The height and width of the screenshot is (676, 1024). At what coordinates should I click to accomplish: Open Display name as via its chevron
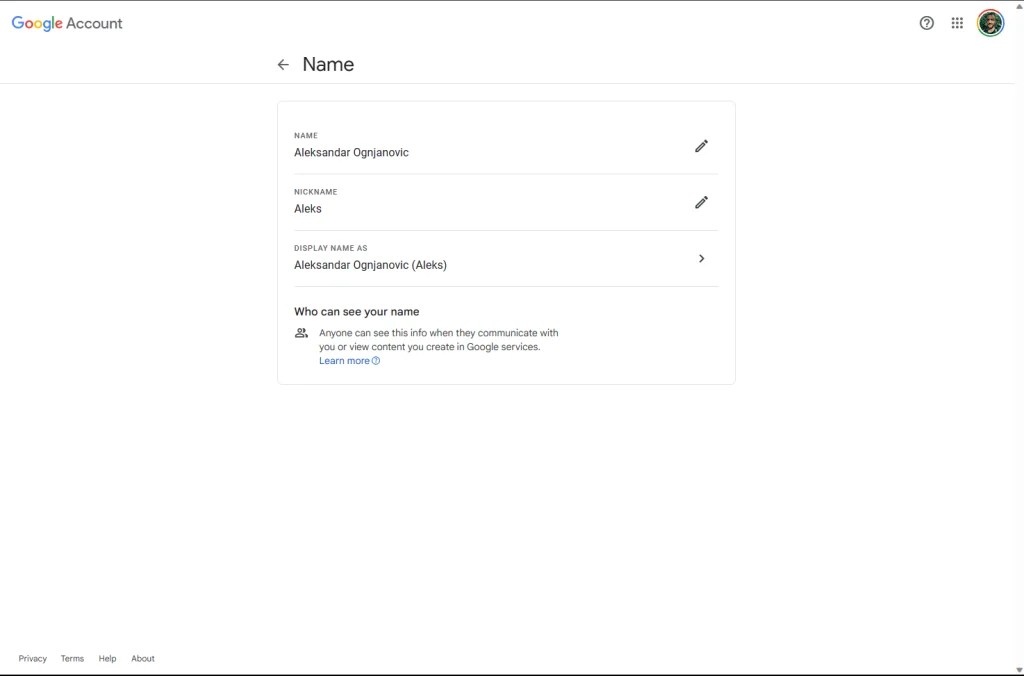[x=701, y=258]
